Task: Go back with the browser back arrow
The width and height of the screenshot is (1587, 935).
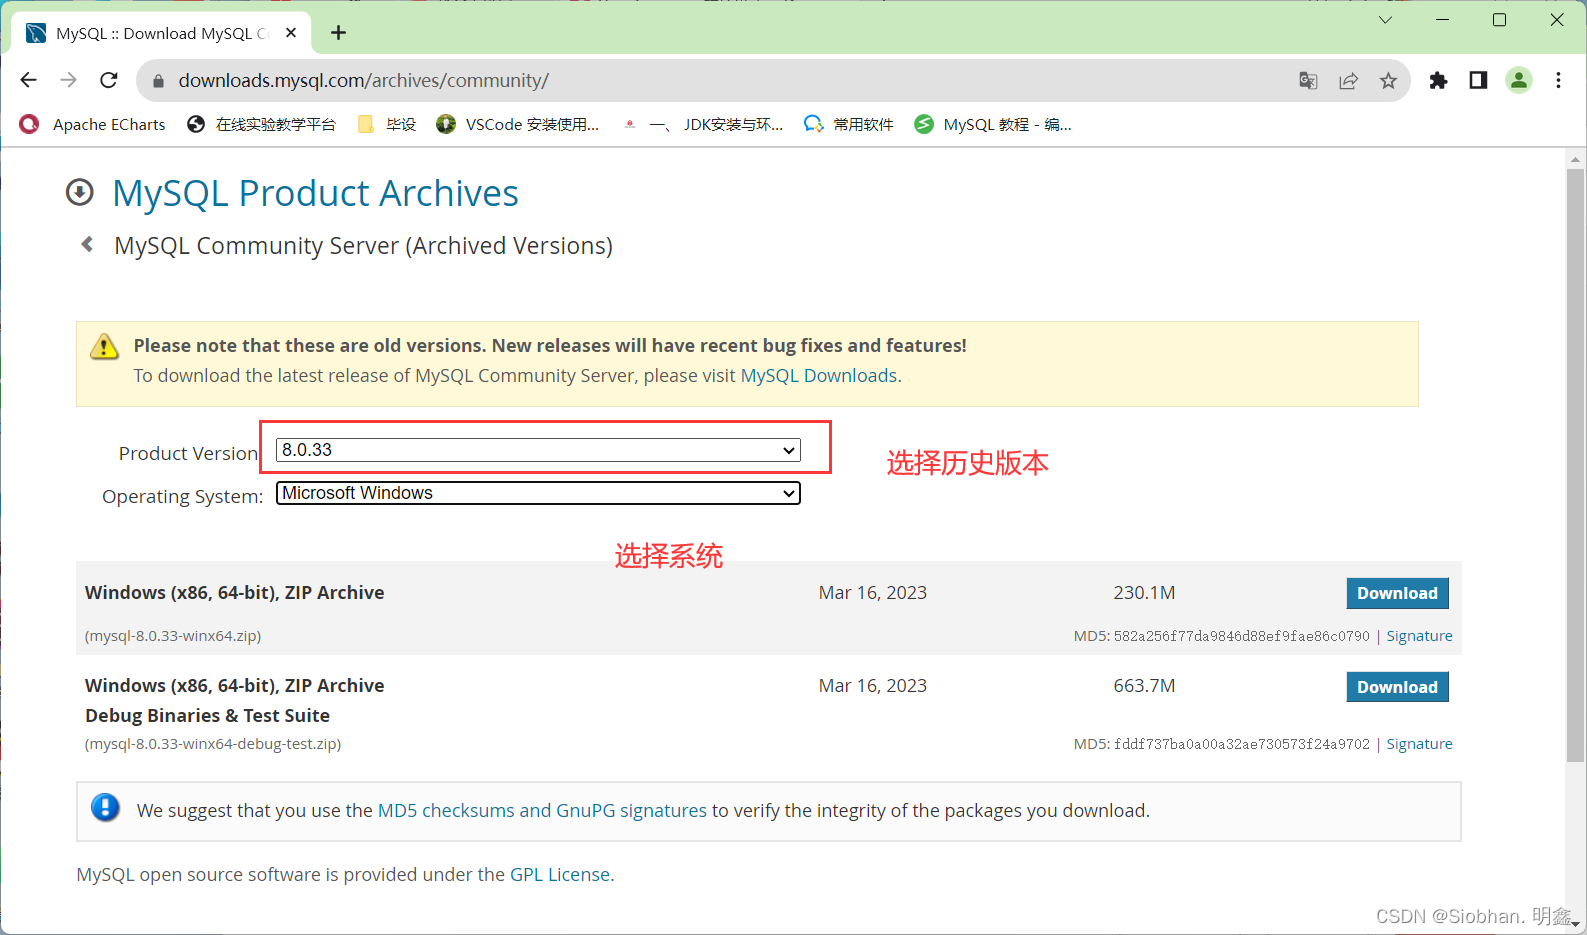Action: tap(28, 80)
